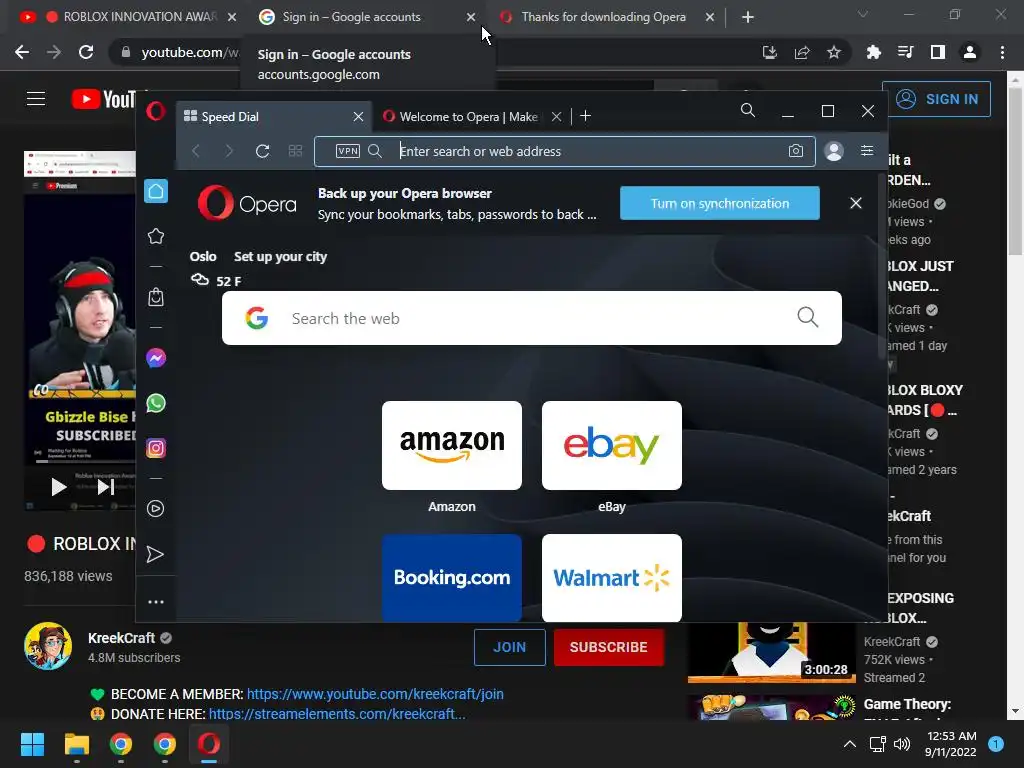Screen dimensions: 1024x768
Task: Close the Welcome to Opera tab
Action: click(x=556, y=116)
